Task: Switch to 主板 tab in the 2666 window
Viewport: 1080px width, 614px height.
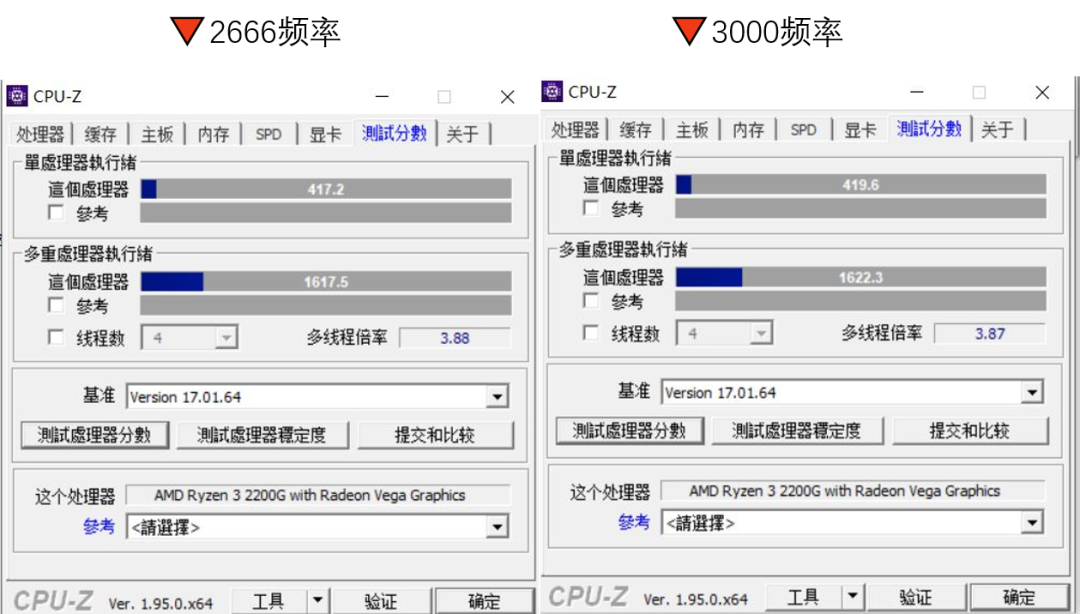Action: [x=157, y=134]
